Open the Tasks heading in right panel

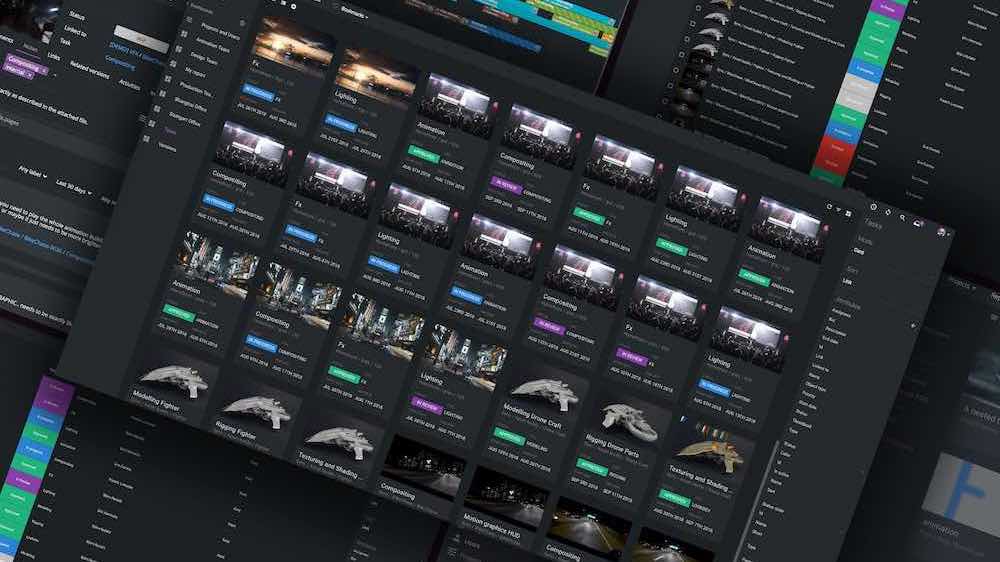873,223
